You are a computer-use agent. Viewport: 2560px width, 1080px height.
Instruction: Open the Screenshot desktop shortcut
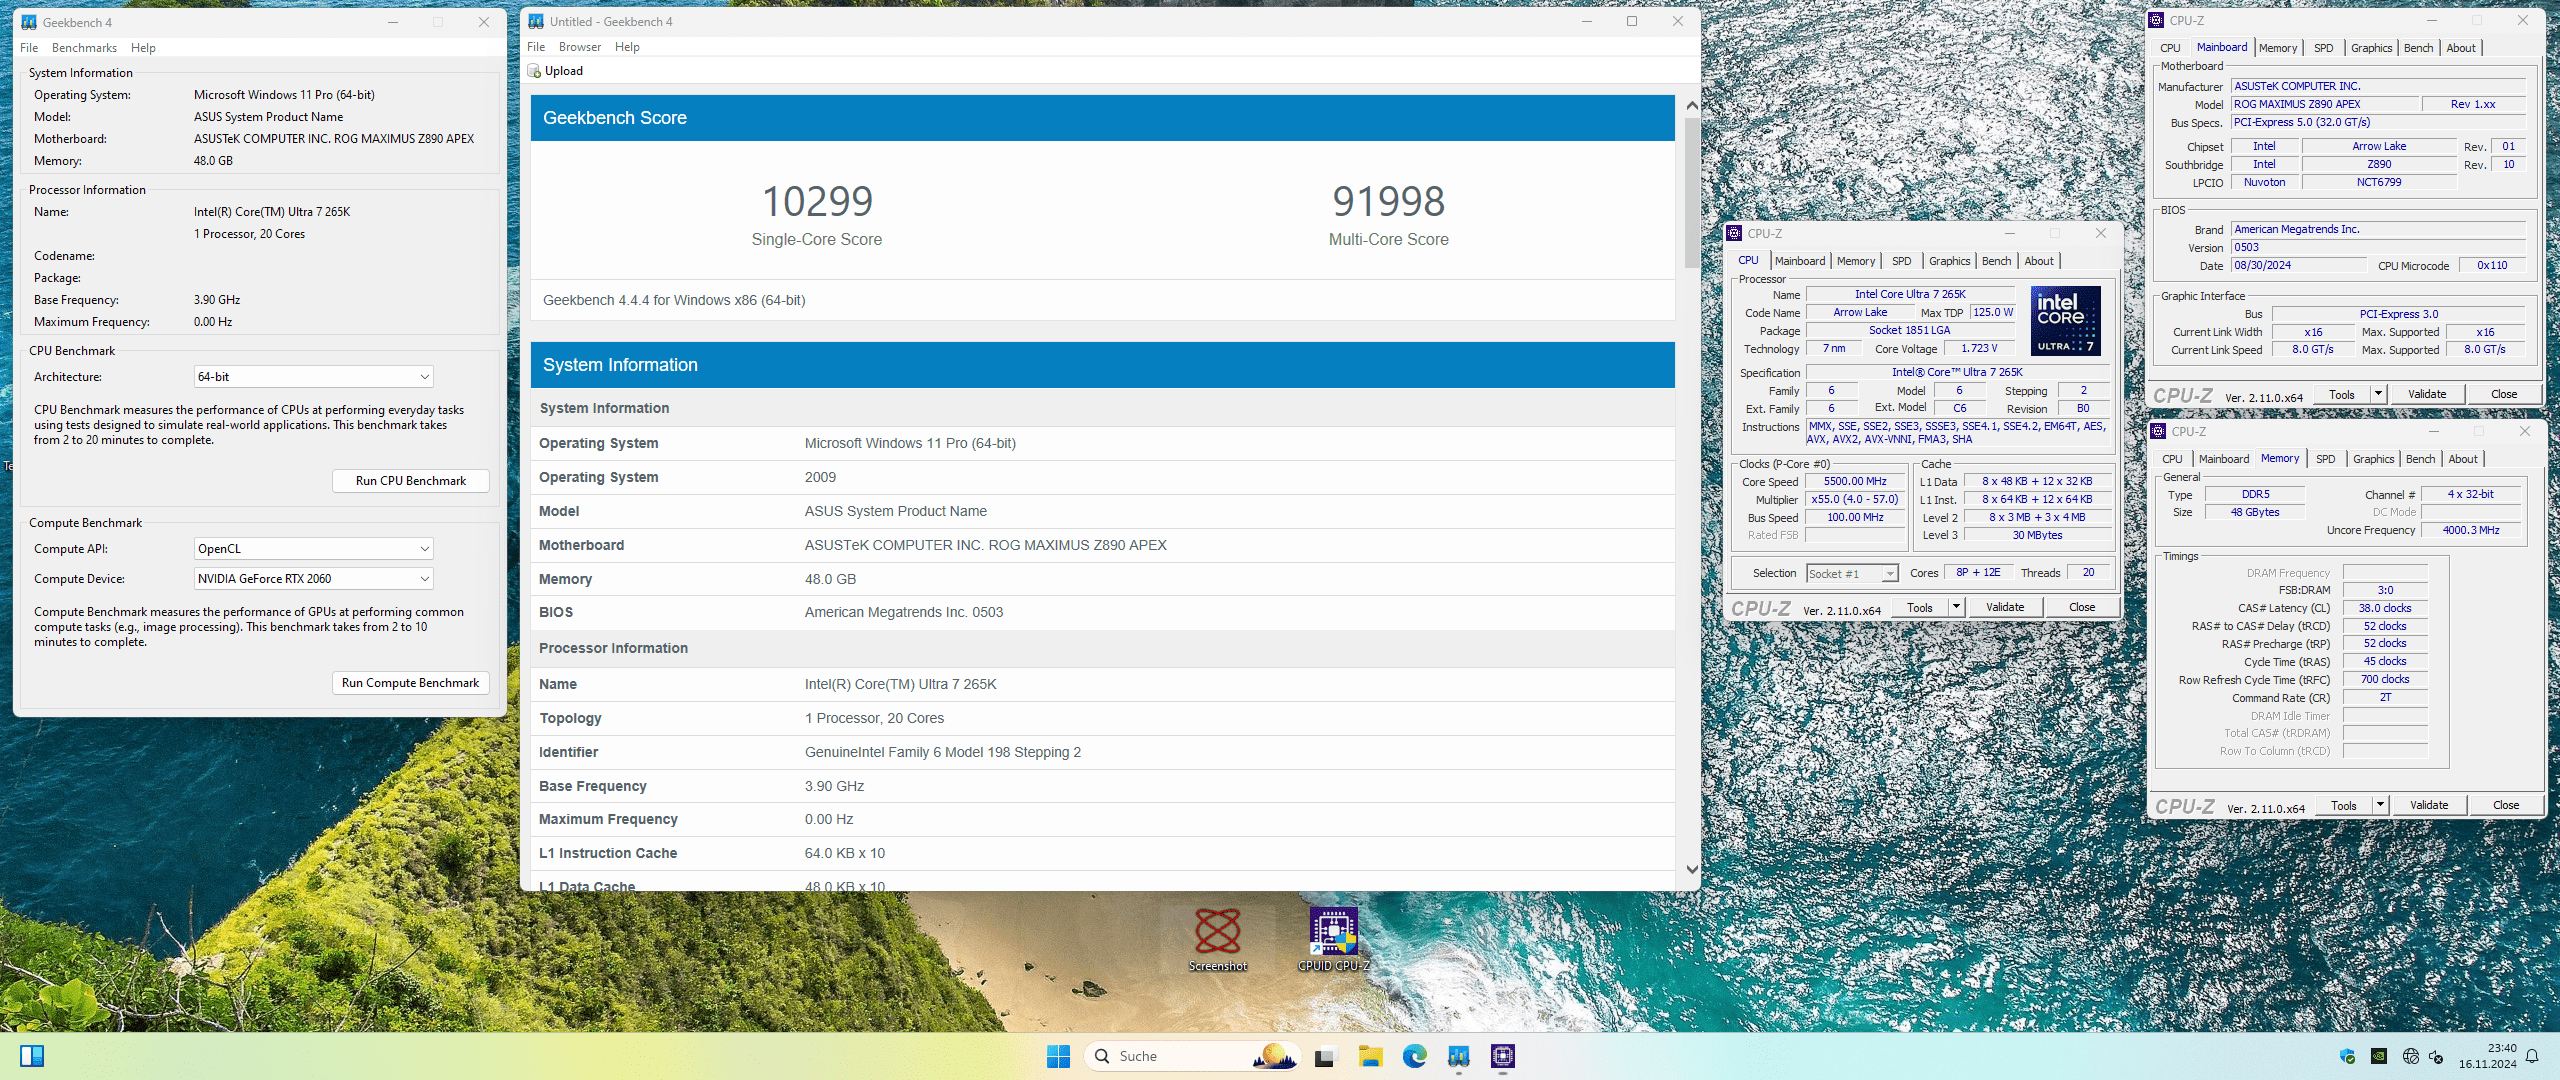1218,940
